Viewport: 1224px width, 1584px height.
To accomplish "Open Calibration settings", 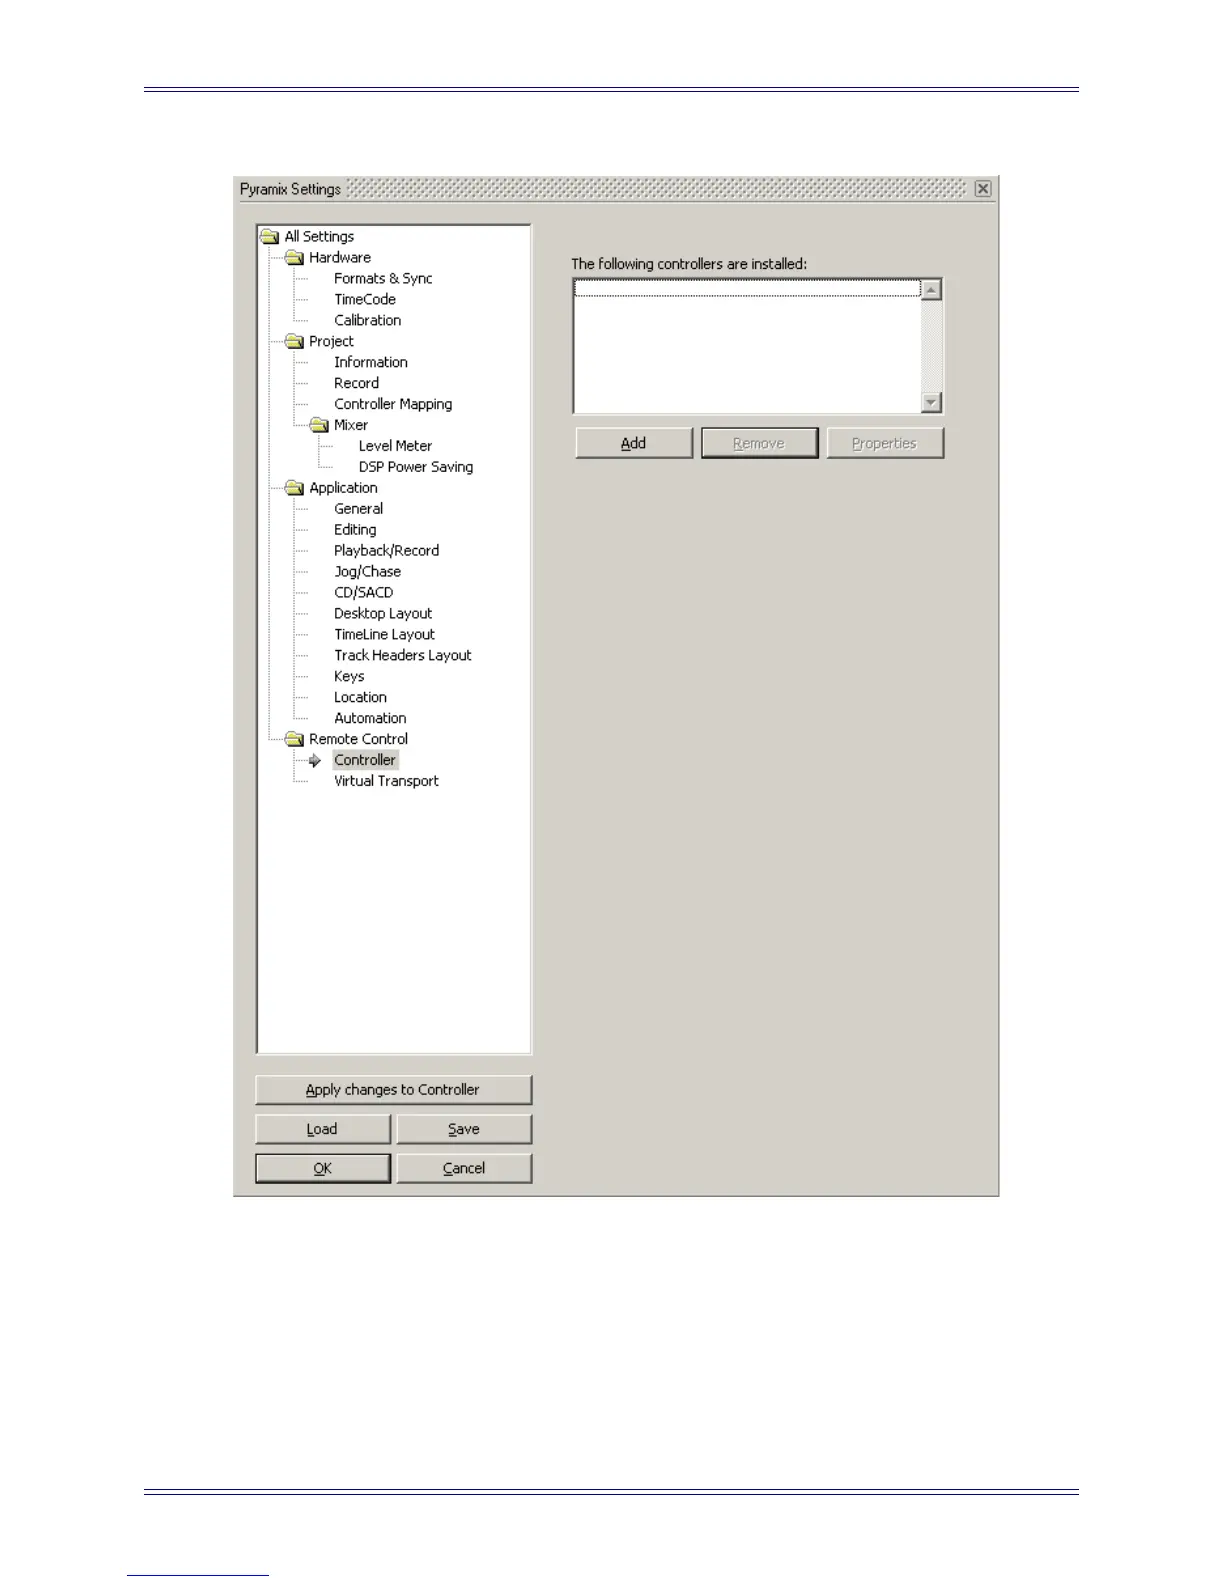I will click(367, 321).
